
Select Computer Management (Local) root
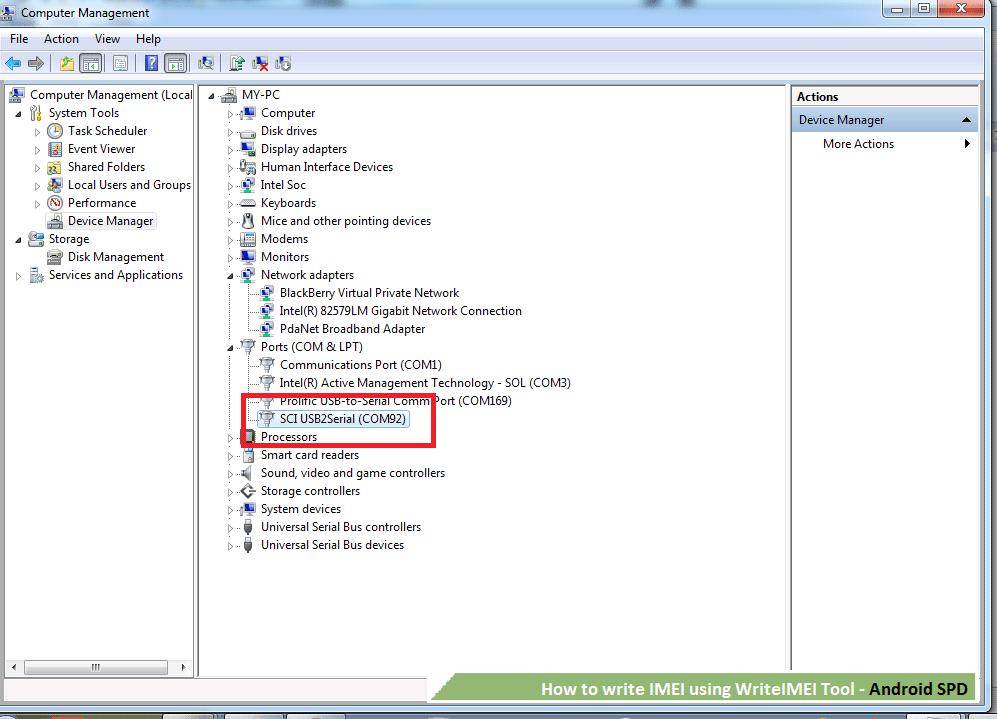[111, 95]
